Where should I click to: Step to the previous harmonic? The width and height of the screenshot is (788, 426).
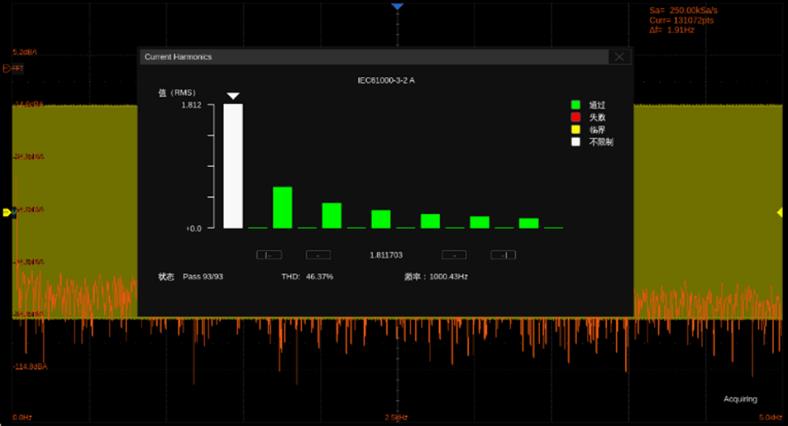coord(318,254)
